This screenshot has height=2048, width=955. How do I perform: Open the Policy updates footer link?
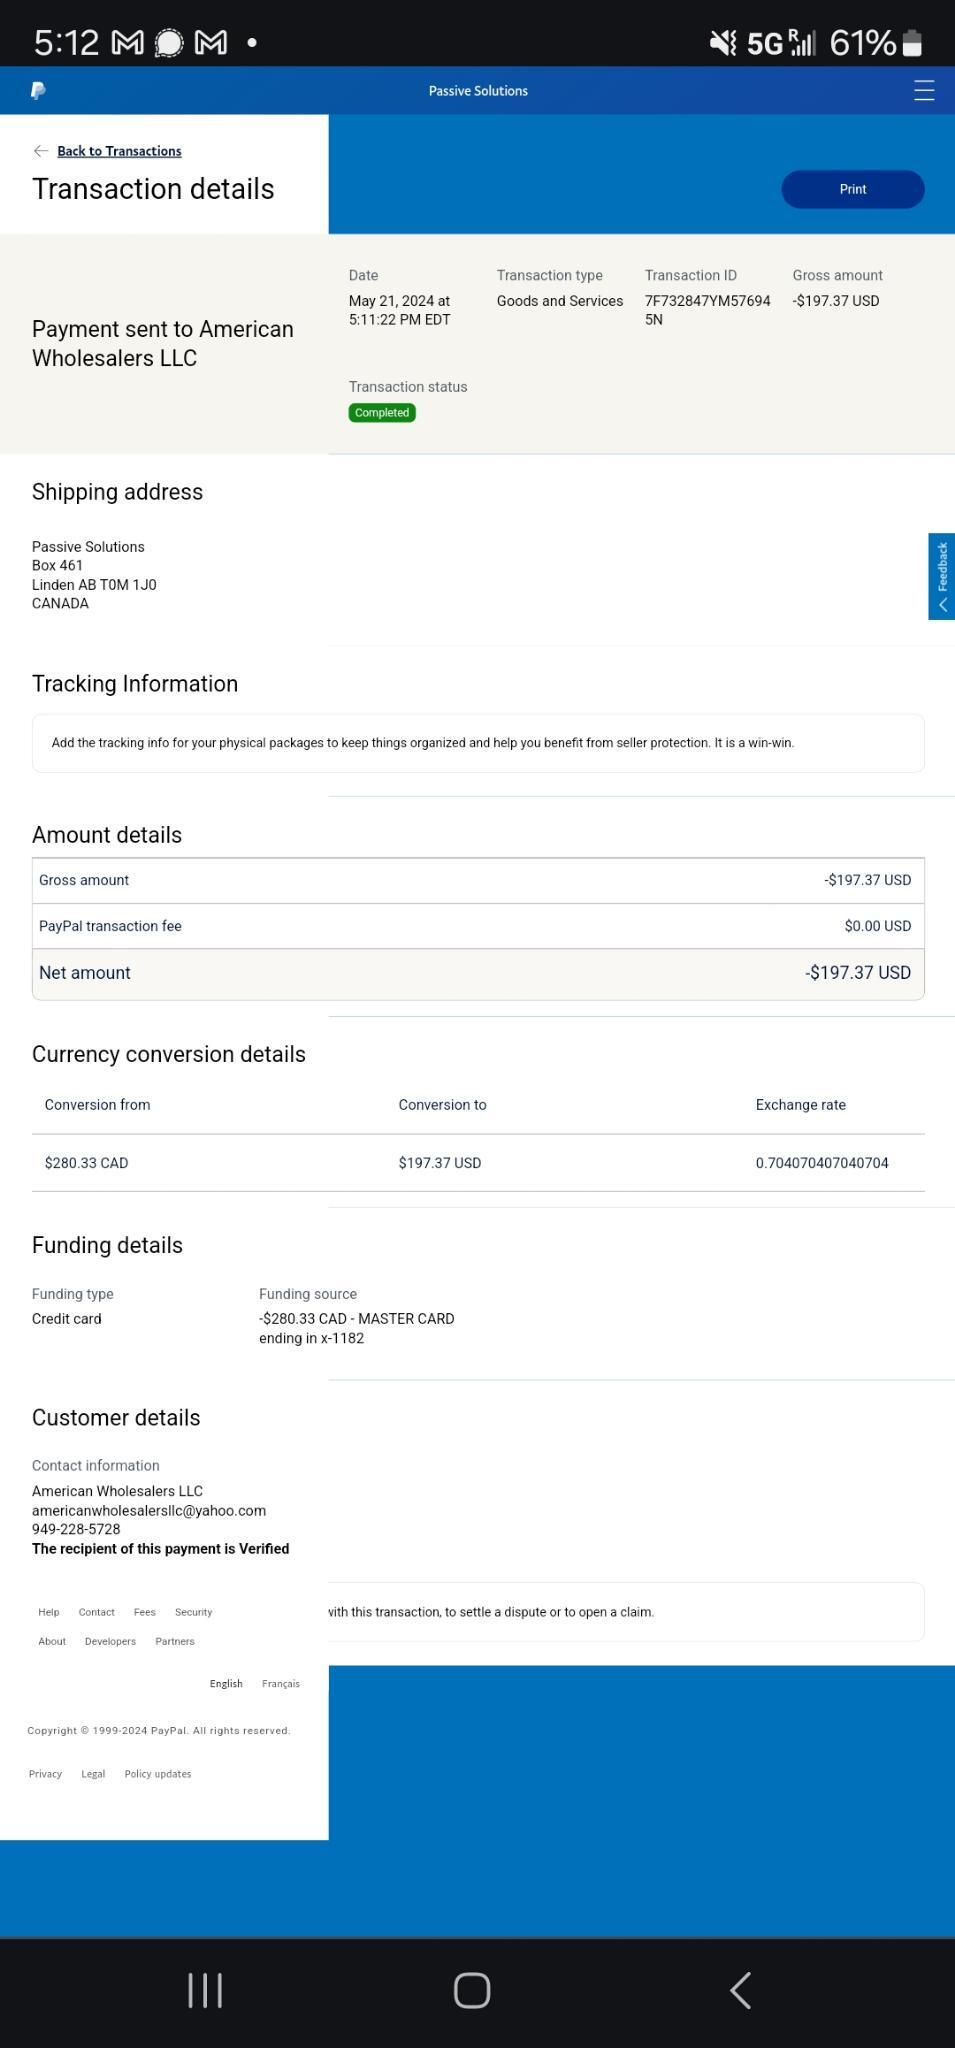(x=158, y=1774)
